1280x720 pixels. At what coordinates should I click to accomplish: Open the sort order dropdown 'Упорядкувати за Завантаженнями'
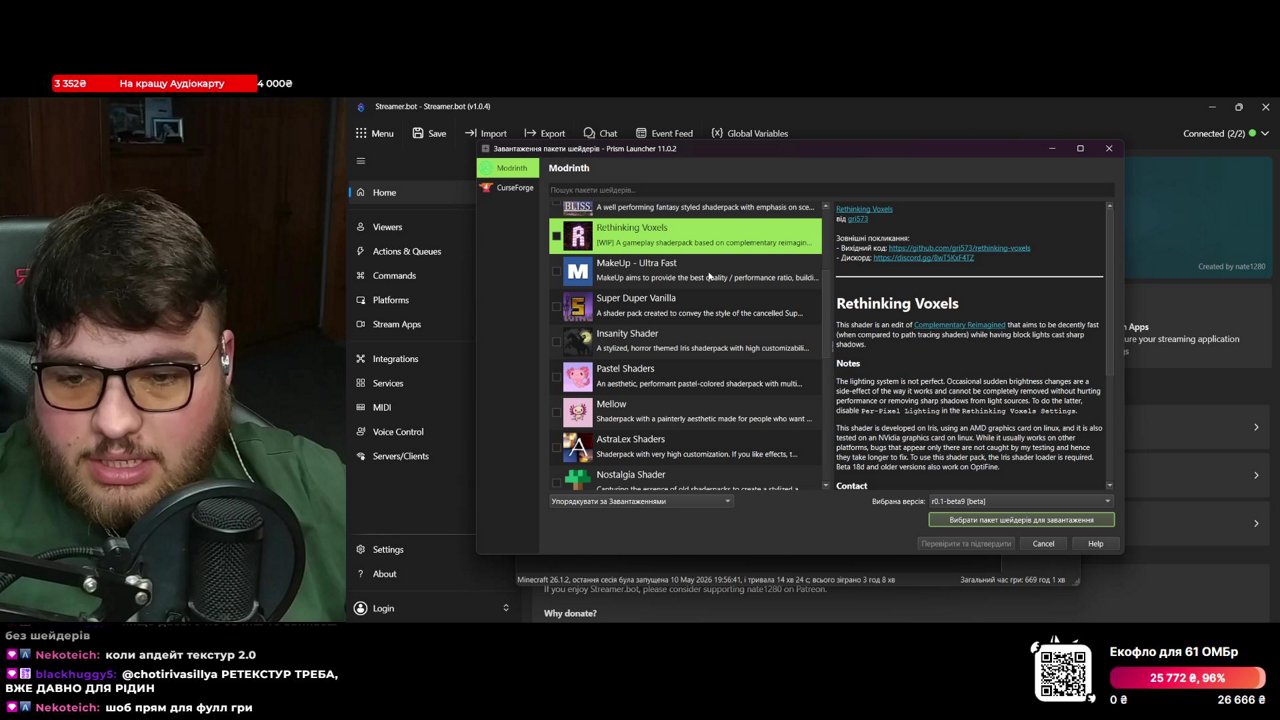point(641,501)
